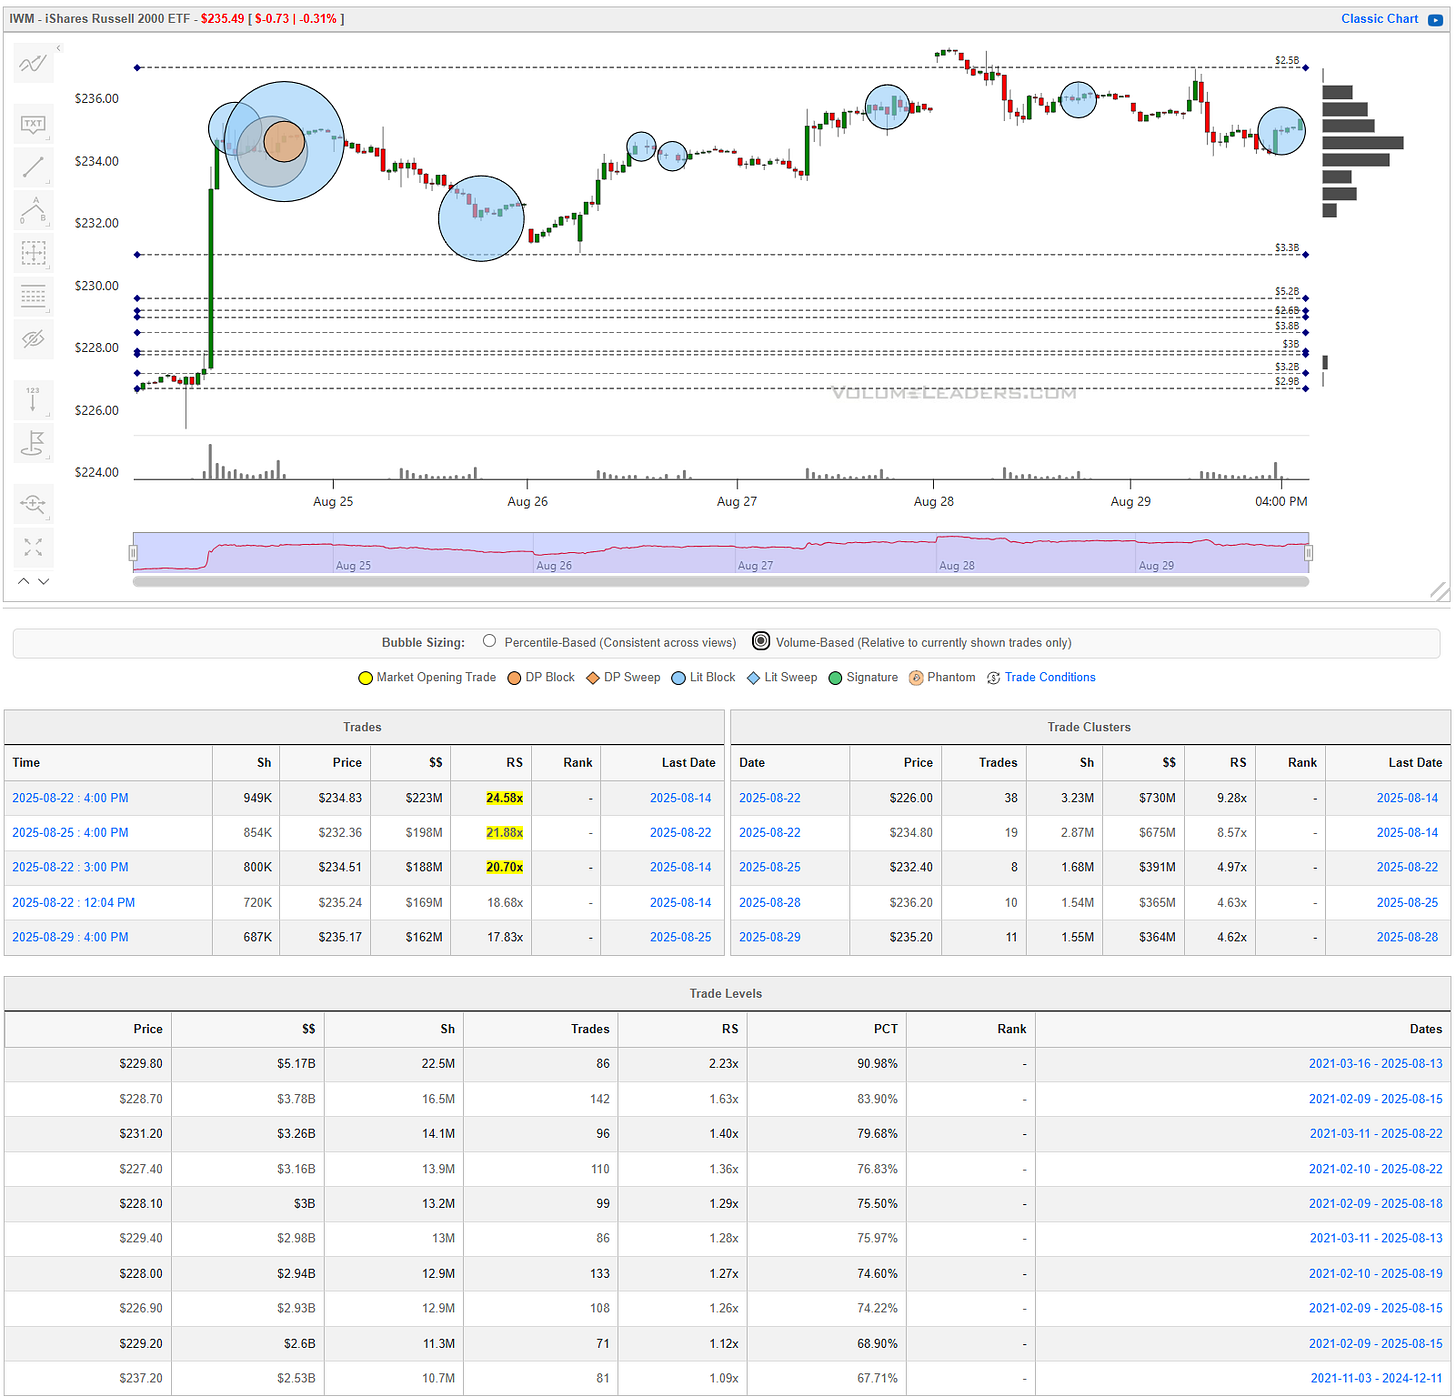
Task: Click the $730M cluster dollar value
Action: click(1157, 798)
